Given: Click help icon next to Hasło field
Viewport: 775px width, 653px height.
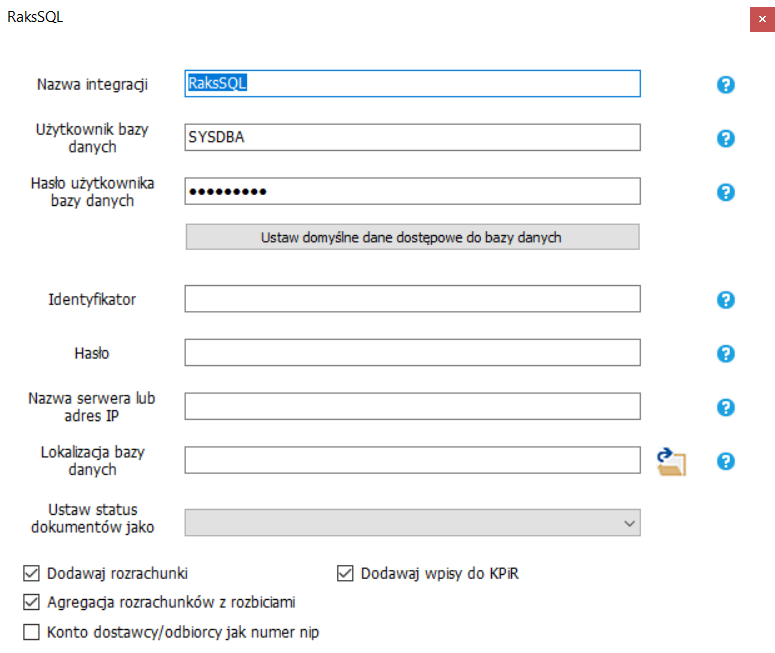Looking at the screenshot, I should pyautogui.click(x=726, y=353).
